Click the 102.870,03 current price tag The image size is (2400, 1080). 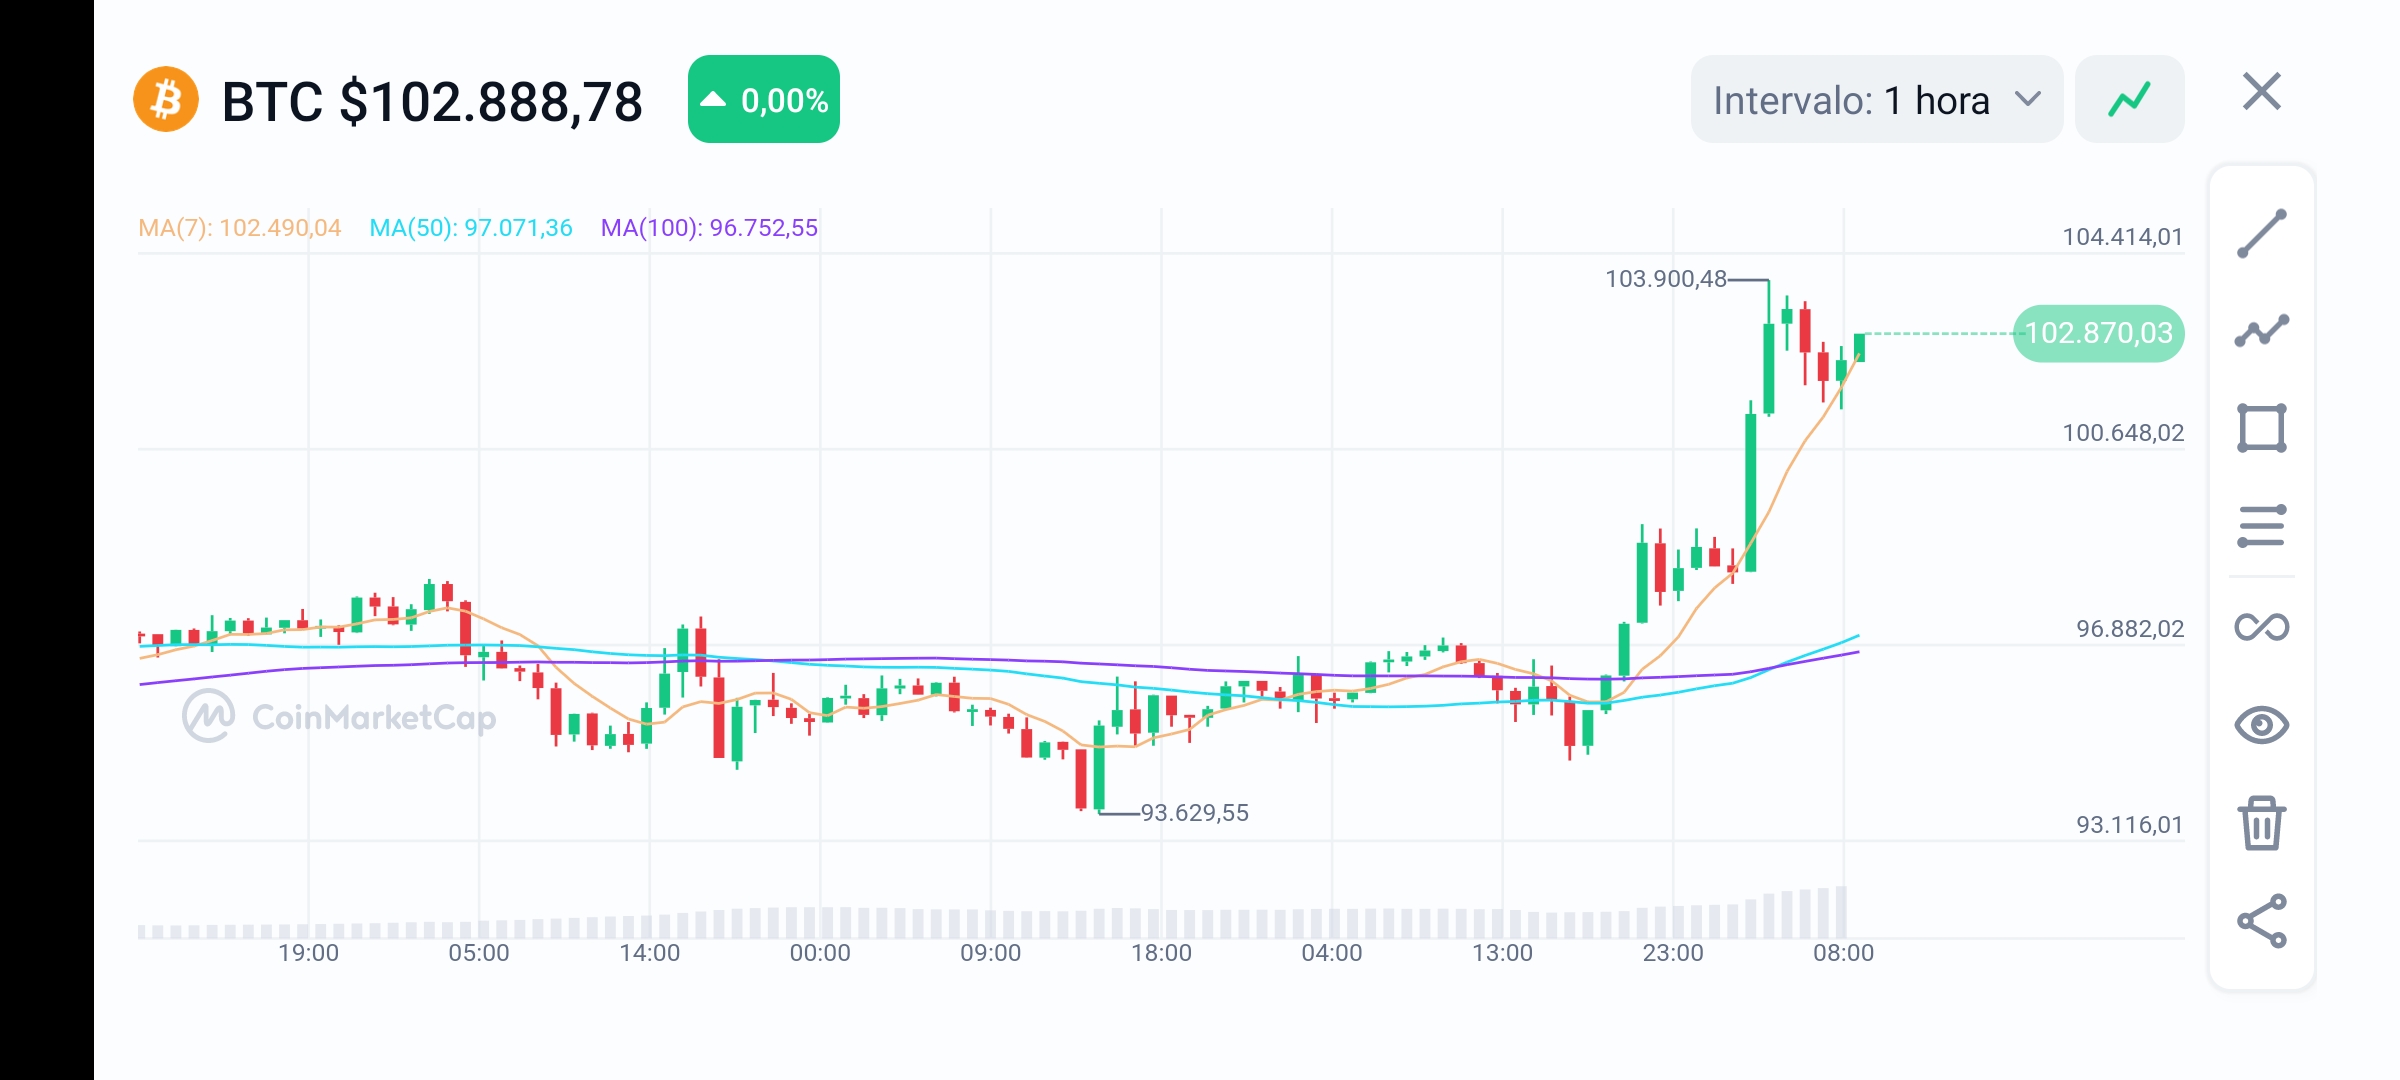pyautogui.click(x=2097, y=334)
